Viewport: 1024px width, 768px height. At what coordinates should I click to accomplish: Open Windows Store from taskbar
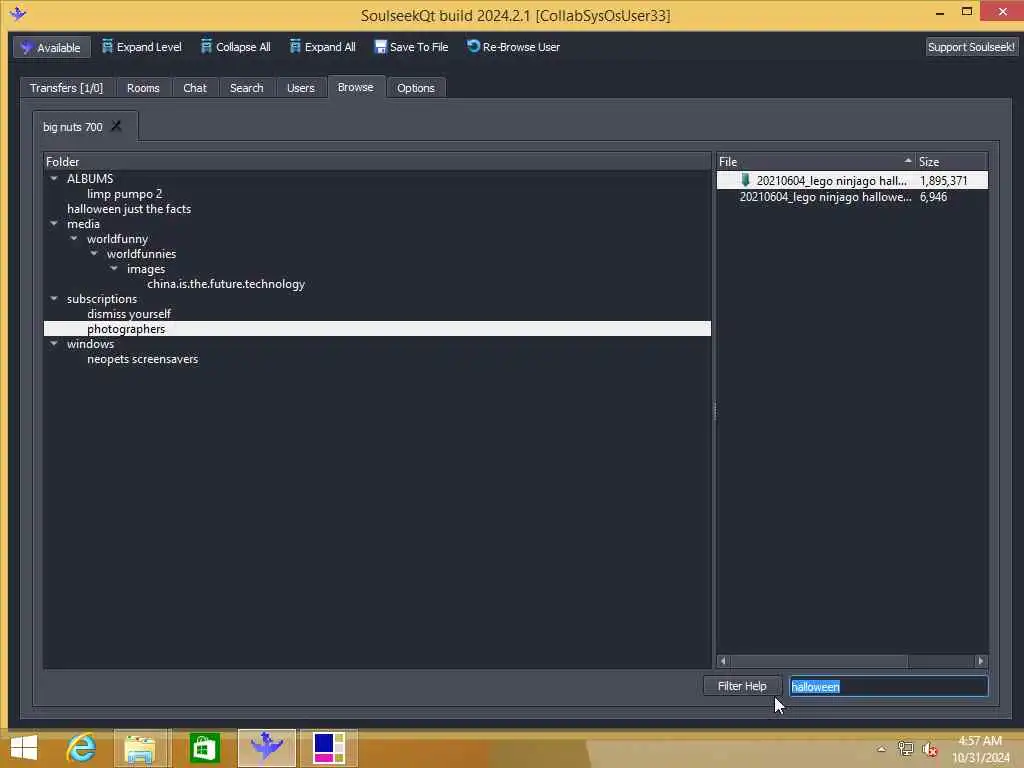204,748
